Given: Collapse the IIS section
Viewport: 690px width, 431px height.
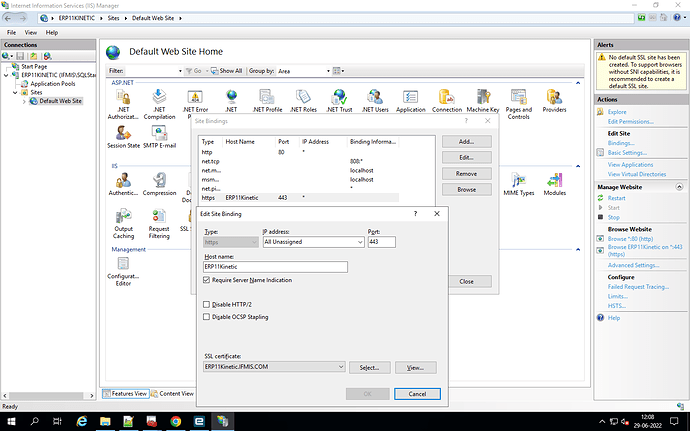Looking at the screenshot, I should tap(578, 166).
